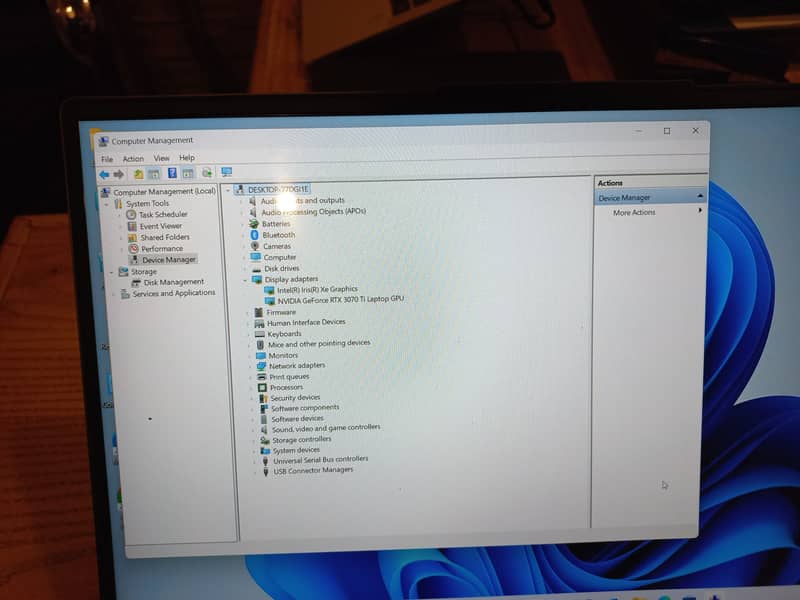Toggle the Show/Hide Action Pane icon
This screenshot has width=800, height=600.
pyautogui.click(x=188, y=174)
